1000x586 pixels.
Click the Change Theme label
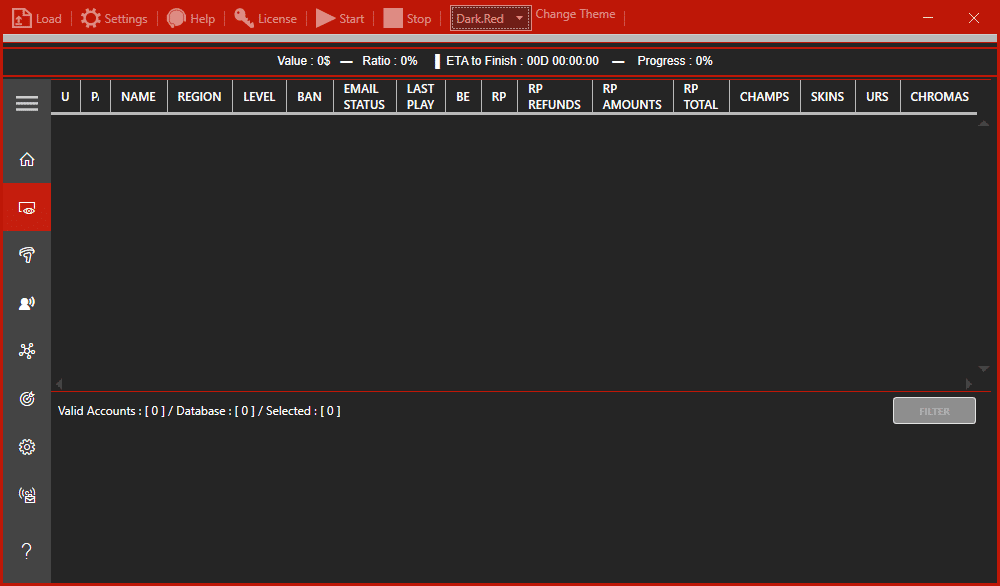click(575, 14)
